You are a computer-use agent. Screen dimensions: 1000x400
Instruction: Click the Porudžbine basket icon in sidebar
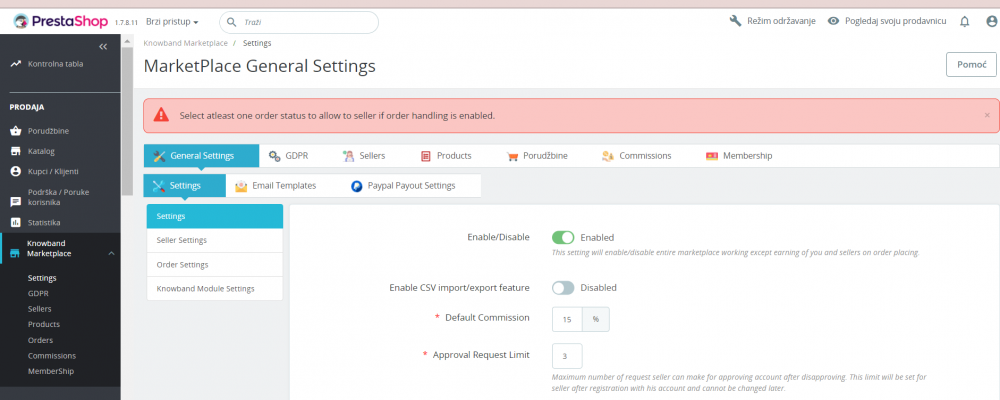[x=16, y=130]
